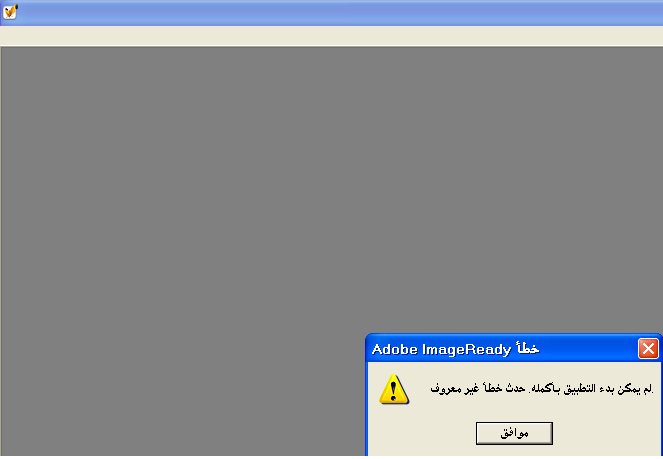Screen dimensions: 663x459
Task: Select the Adobe ImageReady title text
Action: (441, 350)
